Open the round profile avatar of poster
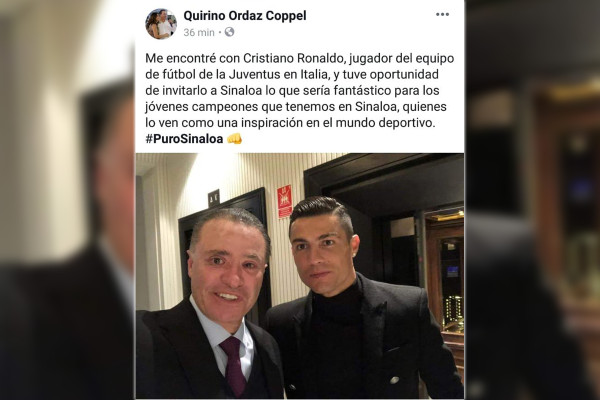600x400 pixels. coord(161,24)
